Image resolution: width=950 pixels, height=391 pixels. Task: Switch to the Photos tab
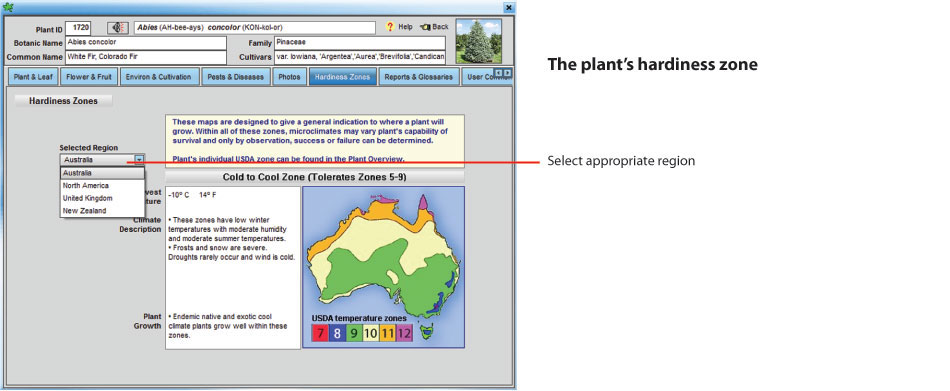pyautogui.click(x=290, y=77)
